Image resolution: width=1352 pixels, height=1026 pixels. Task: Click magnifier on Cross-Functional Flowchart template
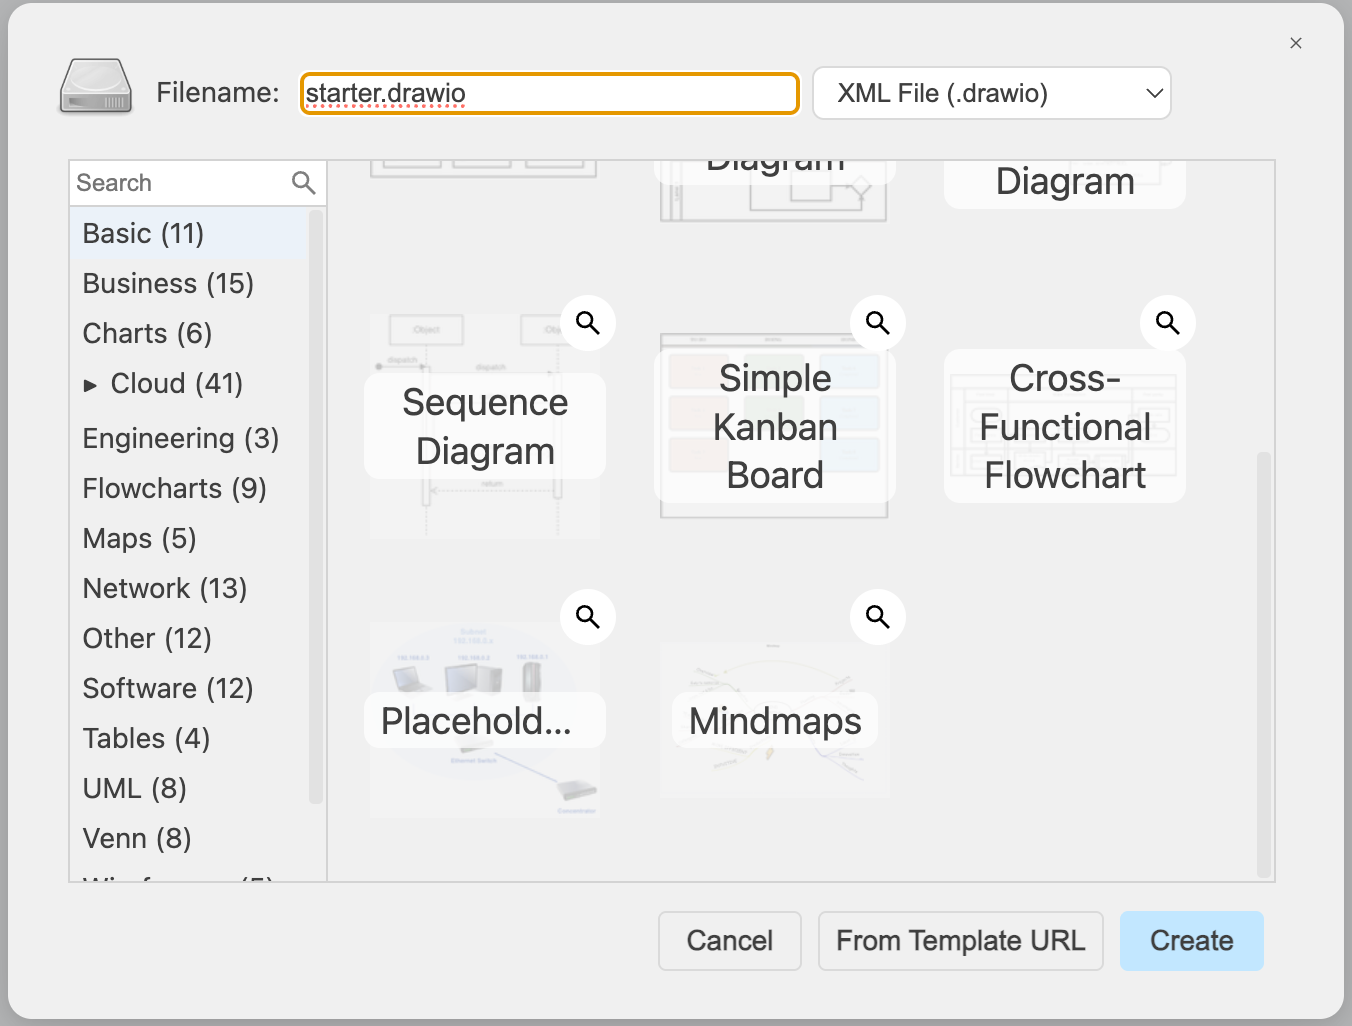1167,323
